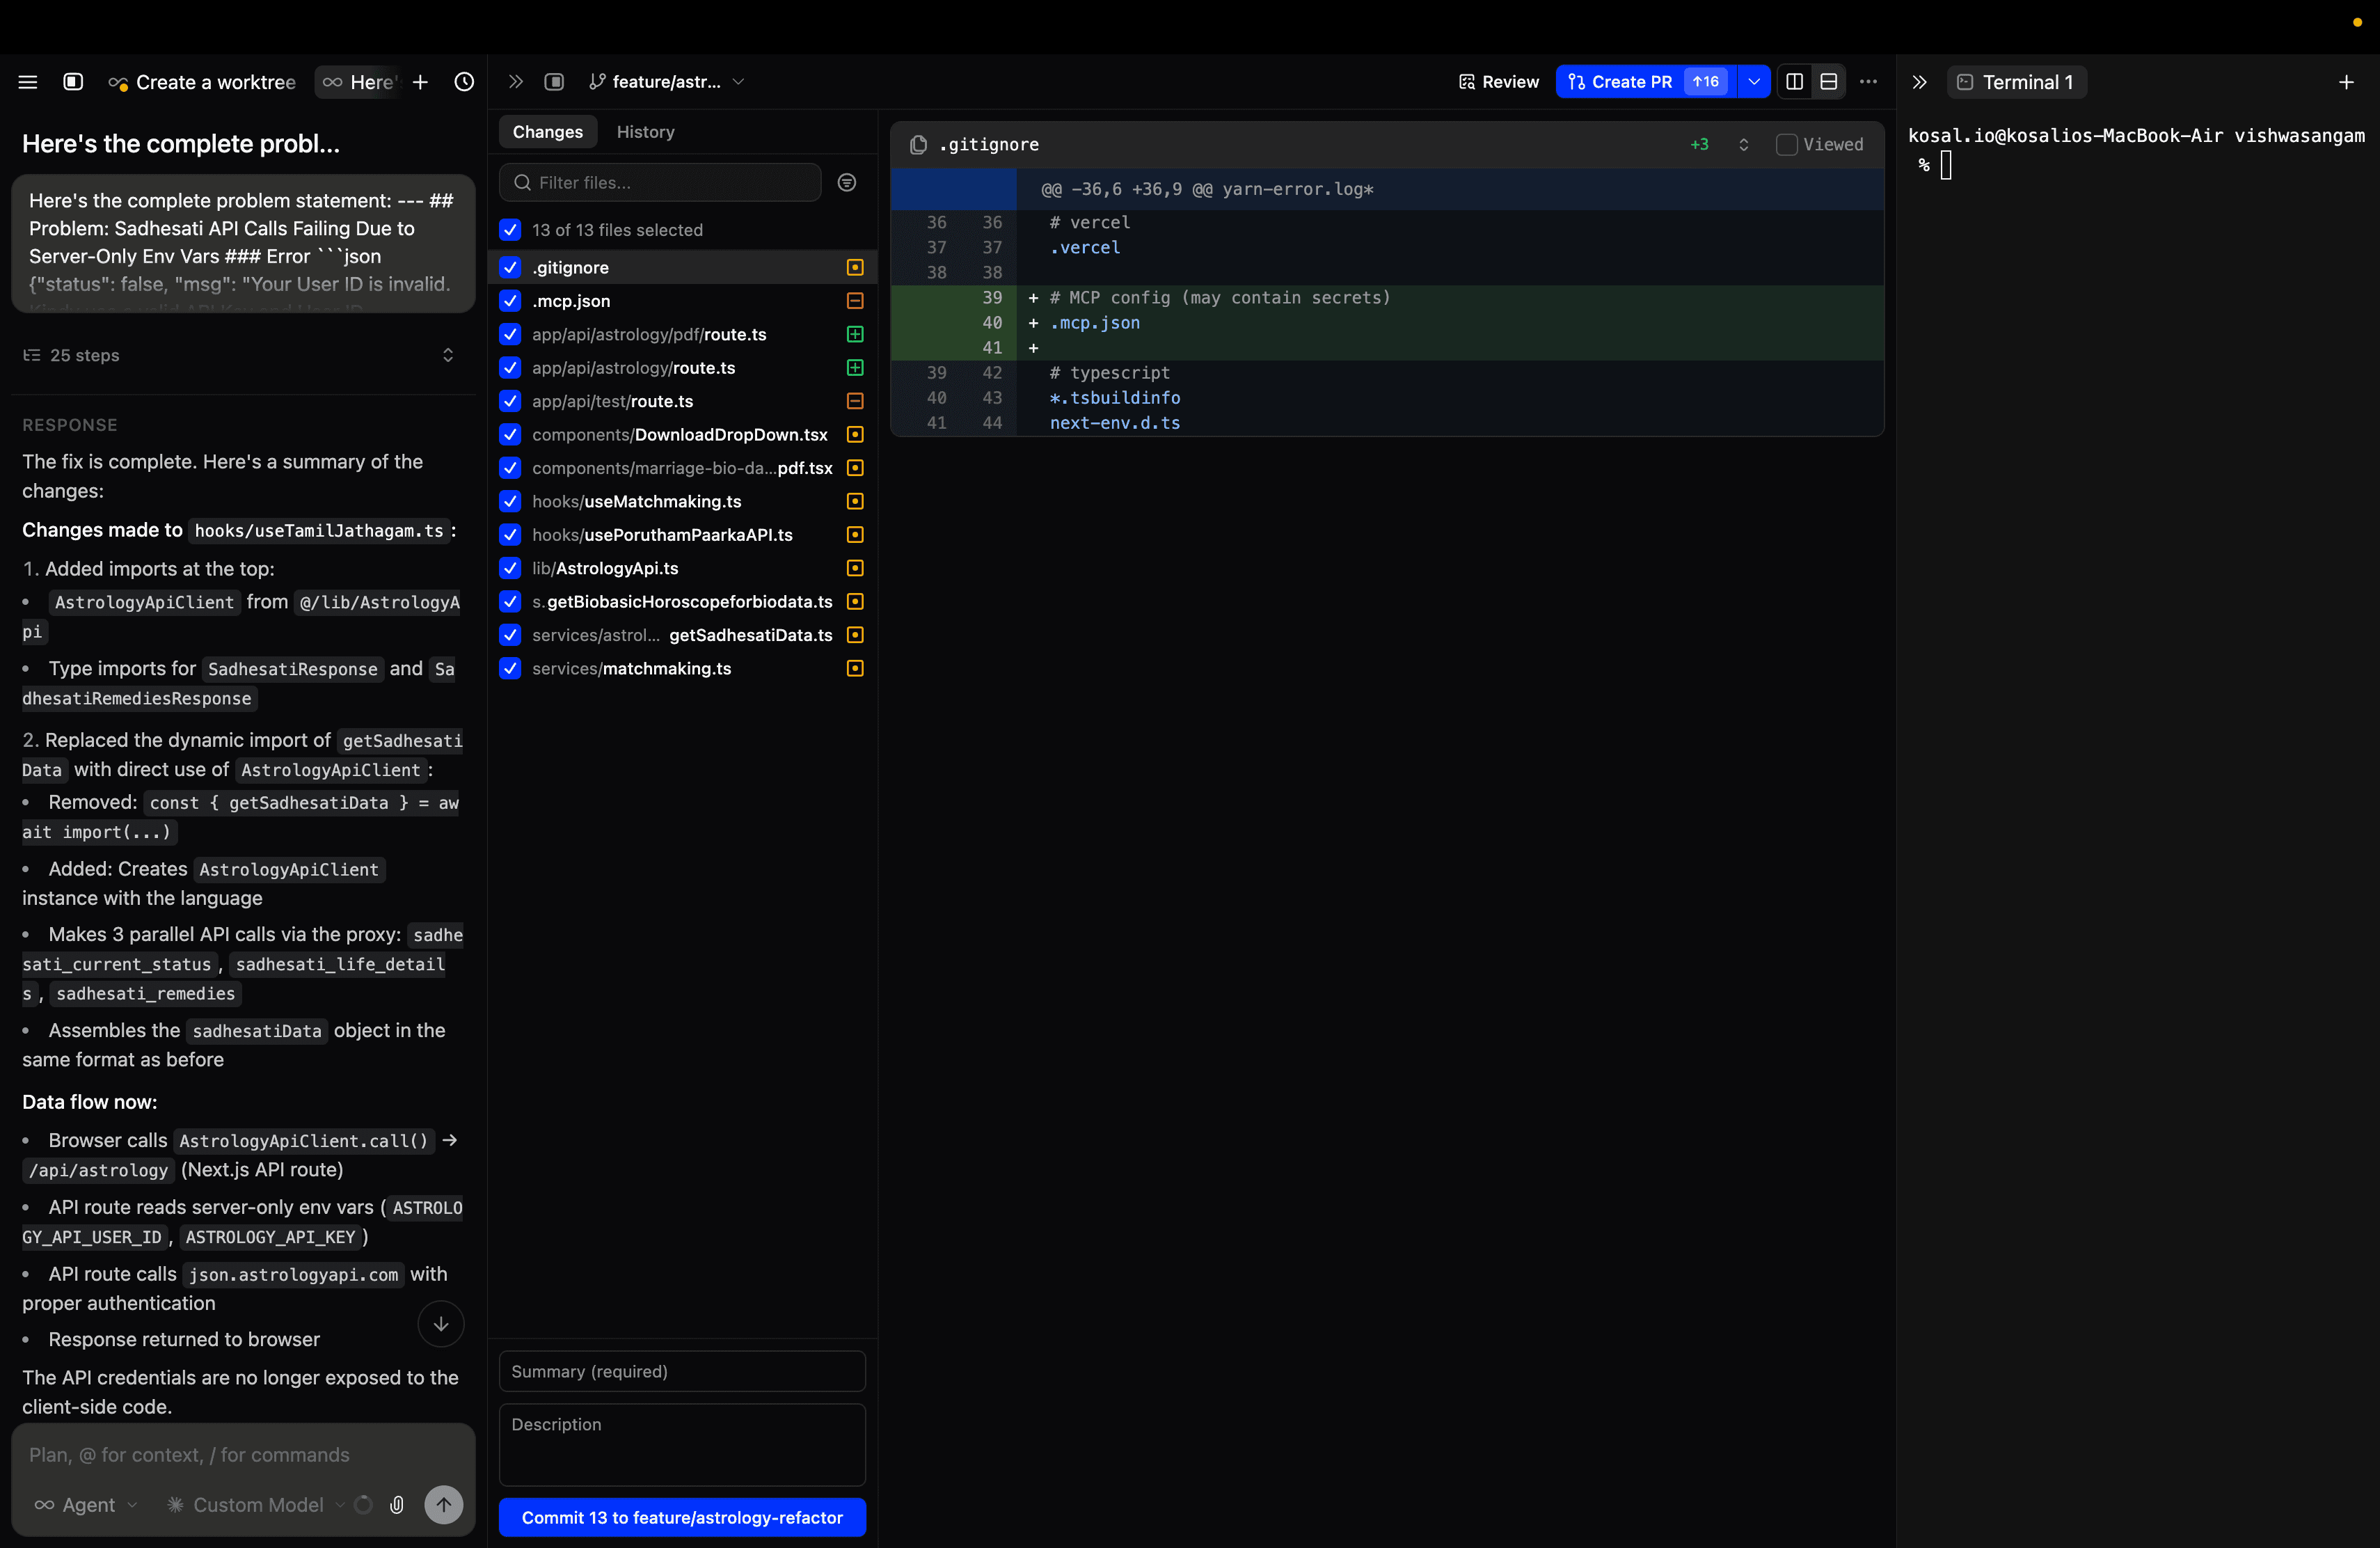Open the hamburger menu icon
This screenshot has width=2380, height=1548.
click(28, 82)
